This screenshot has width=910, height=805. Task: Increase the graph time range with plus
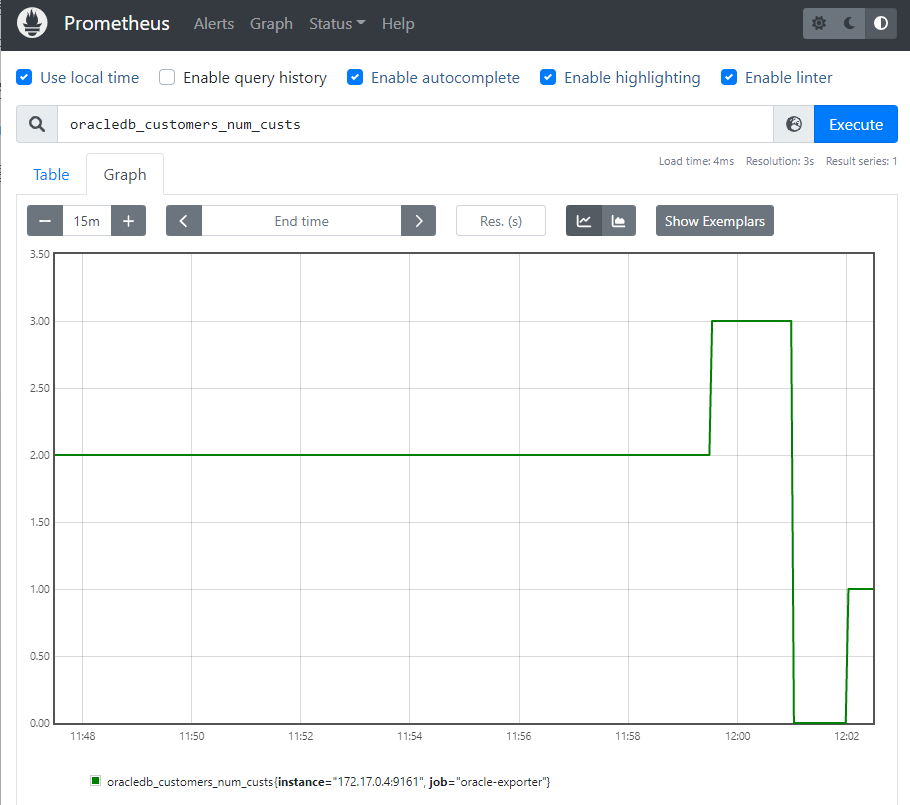point(128,221)
